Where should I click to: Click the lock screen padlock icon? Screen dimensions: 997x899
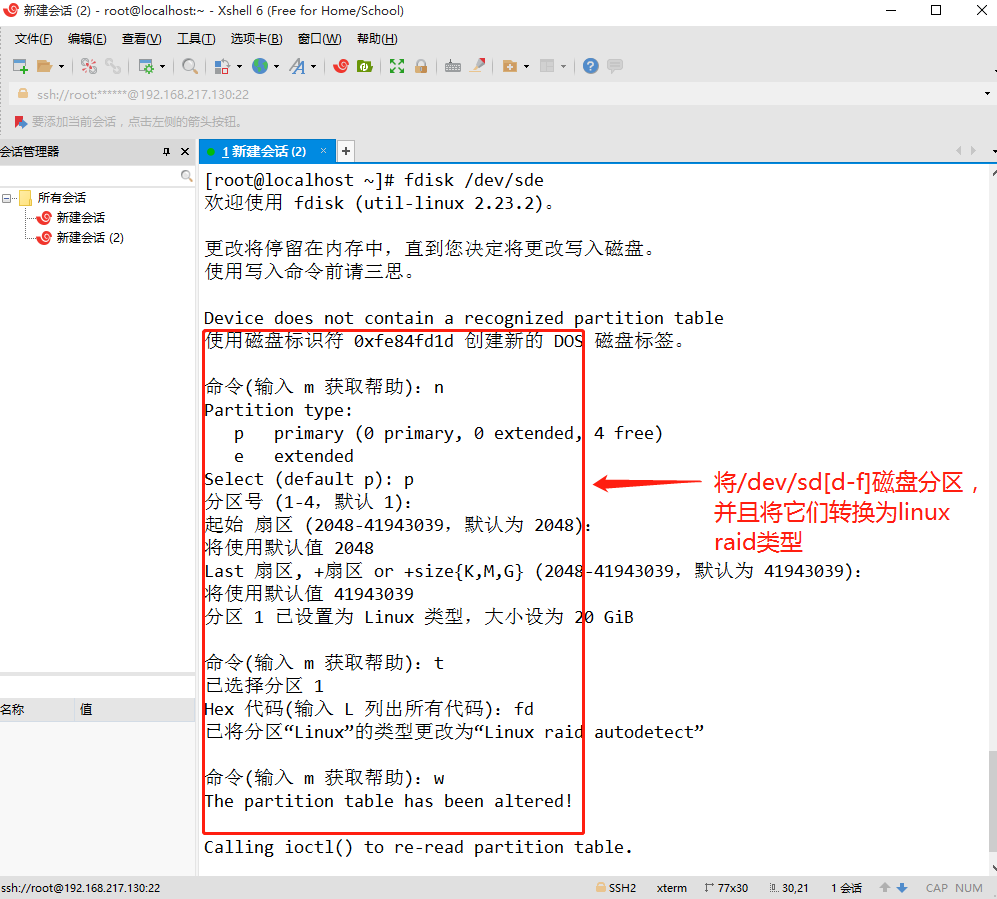421,66
